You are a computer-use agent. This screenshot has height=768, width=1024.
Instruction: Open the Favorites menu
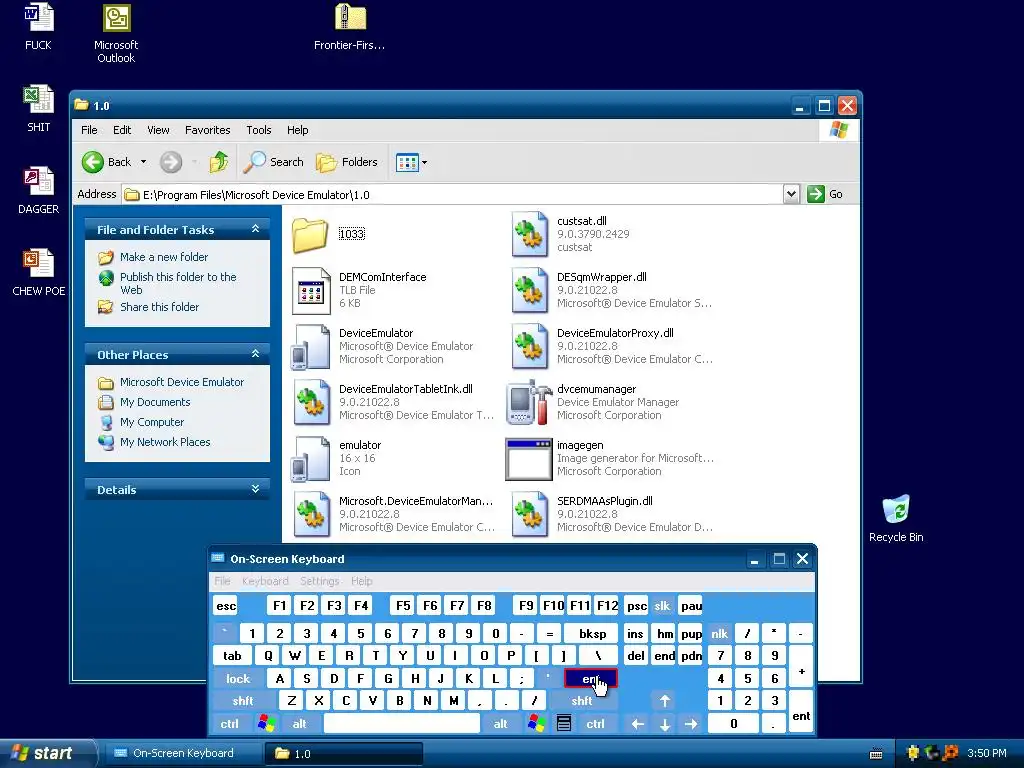pos(208,130)
